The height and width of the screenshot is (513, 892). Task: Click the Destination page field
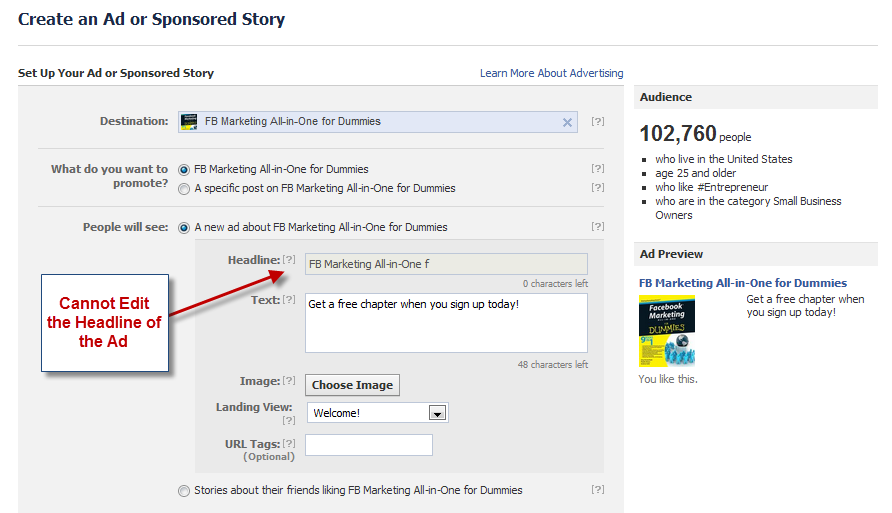pyautogui.click(x=378, y=122)
